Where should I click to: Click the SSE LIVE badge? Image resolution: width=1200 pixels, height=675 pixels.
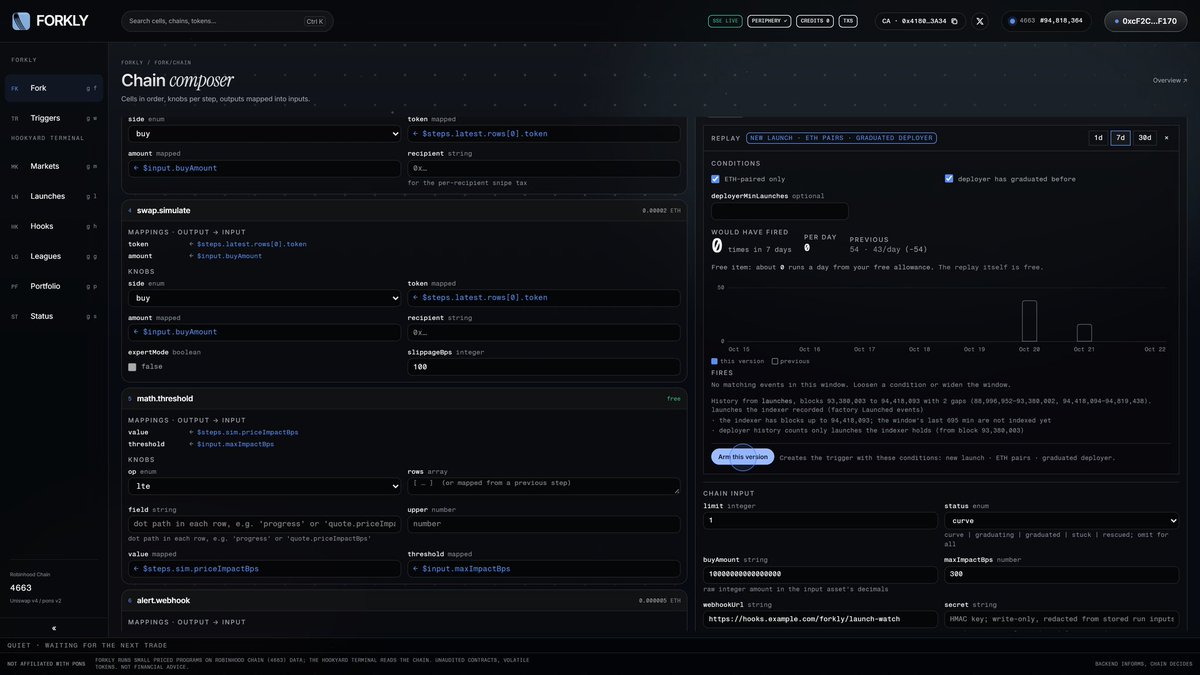pyautogui.click(x=725, y=21)
